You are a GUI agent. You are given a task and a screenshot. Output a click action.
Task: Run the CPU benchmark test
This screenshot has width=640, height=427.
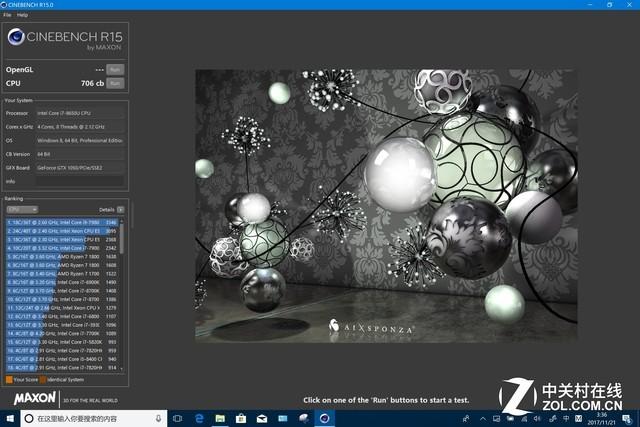[x=114, y=83]
